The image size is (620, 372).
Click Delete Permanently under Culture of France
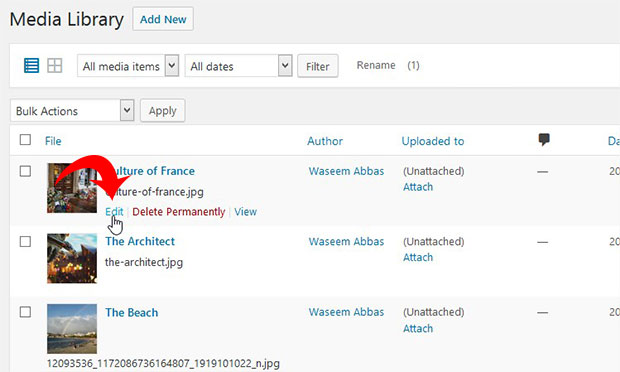(179, 211)
